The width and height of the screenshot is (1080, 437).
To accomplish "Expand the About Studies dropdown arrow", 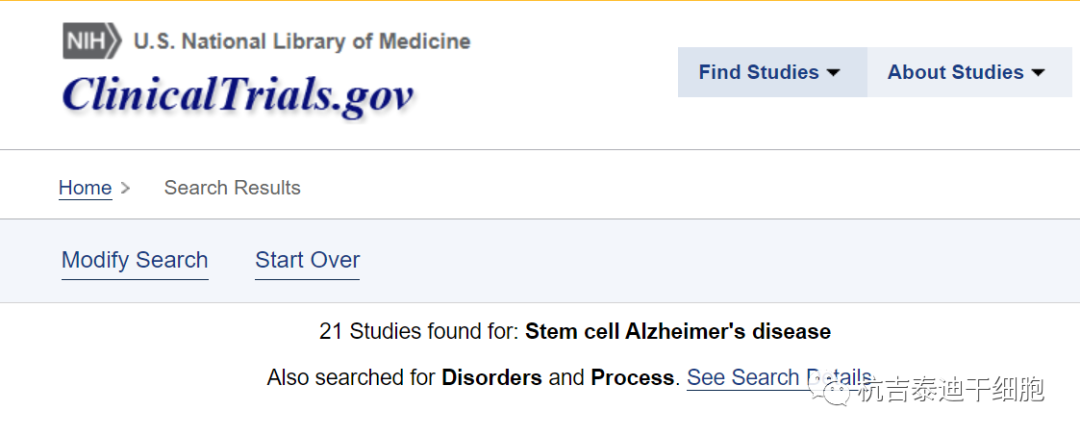I will click(1037, 73).
